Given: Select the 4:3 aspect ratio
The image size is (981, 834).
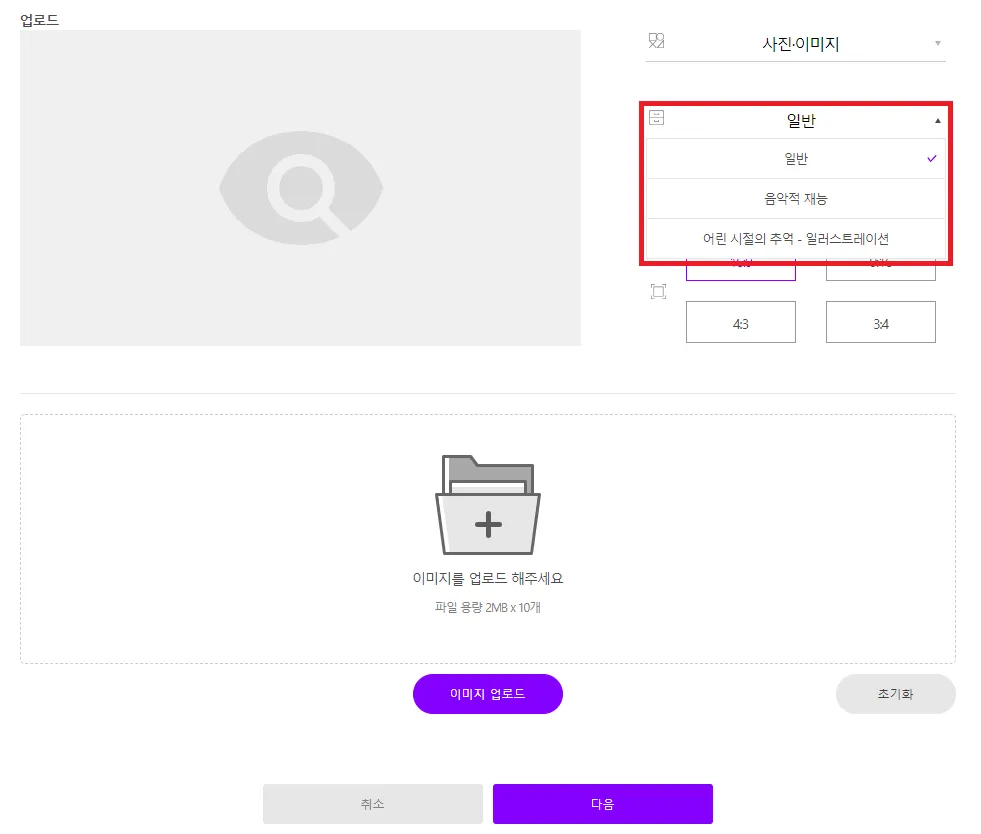Looking at the screenshot, I should pyautogui.click(x=741, y=322).
